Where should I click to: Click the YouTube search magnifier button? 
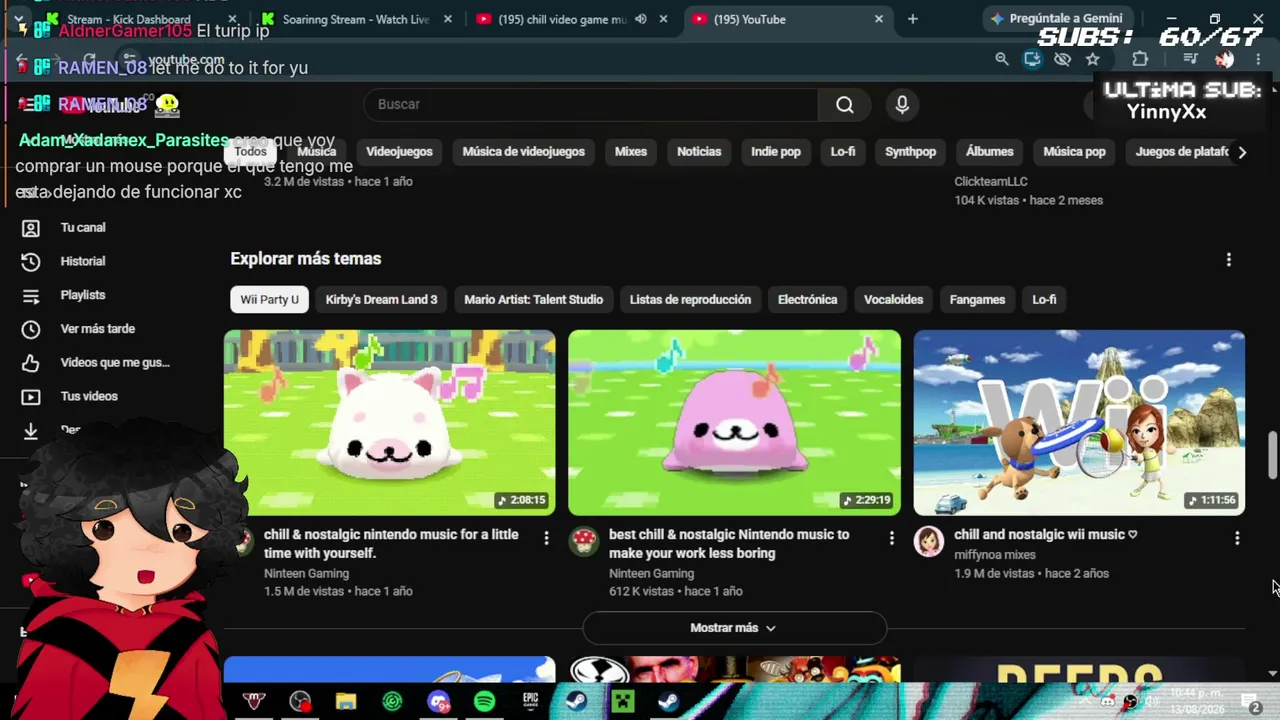tap(845, 105)
